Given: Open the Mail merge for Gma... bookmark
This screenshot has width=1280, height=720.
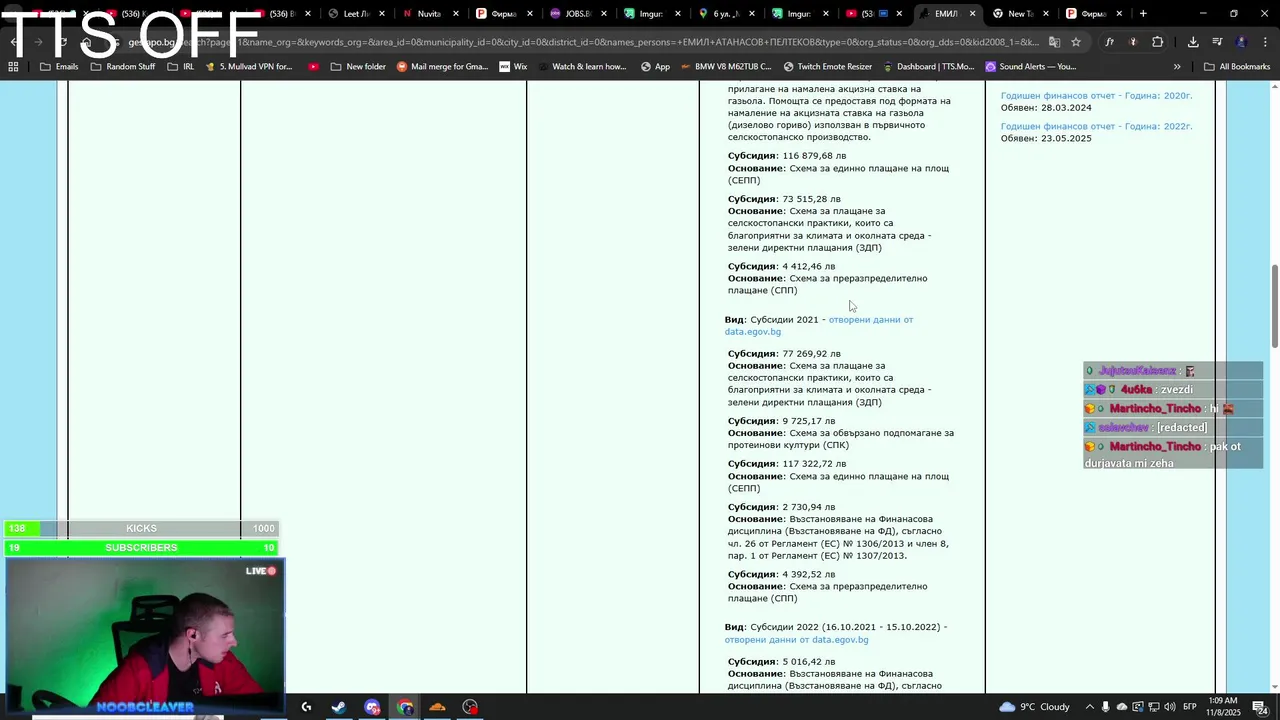Looking at the screenshot, I should pos(442,67).
